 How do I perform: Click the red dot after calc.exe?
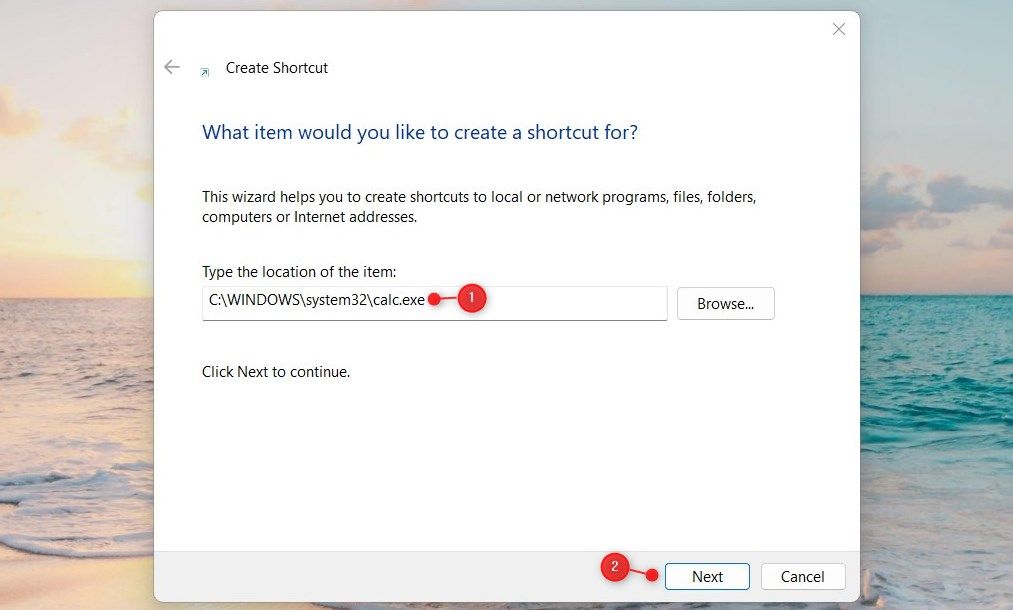pos(434,299)
